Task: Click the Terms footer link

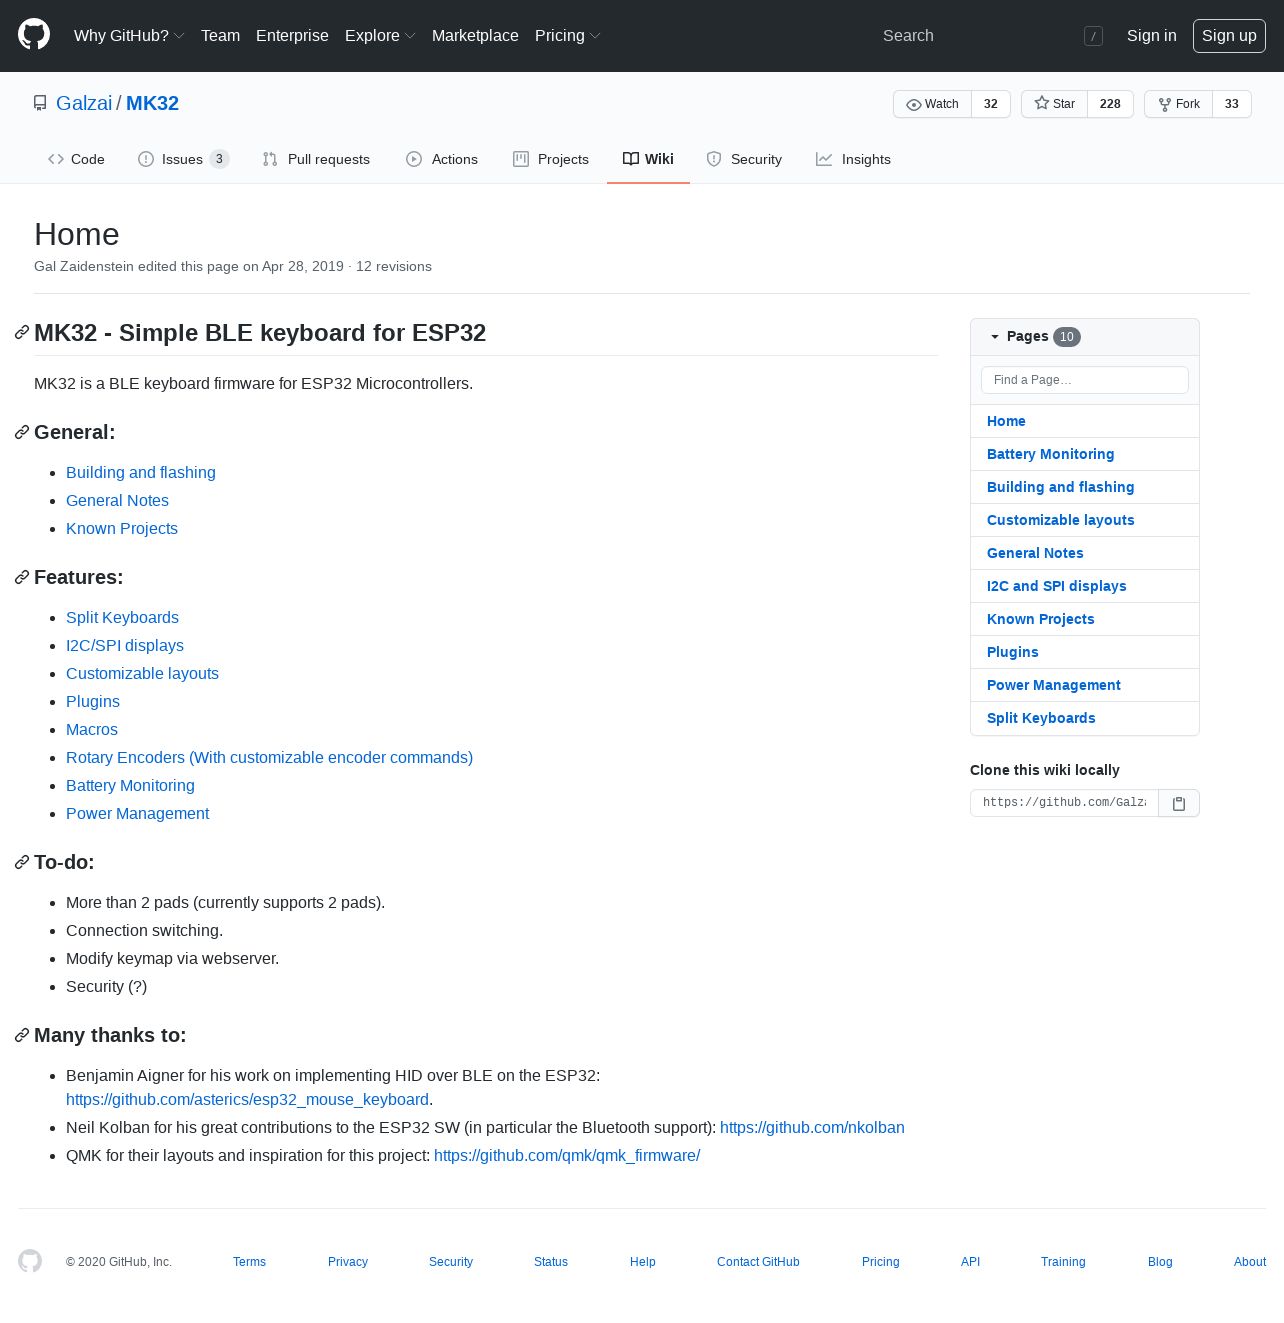Action: pyautogui.click(x=249, y=1262)
